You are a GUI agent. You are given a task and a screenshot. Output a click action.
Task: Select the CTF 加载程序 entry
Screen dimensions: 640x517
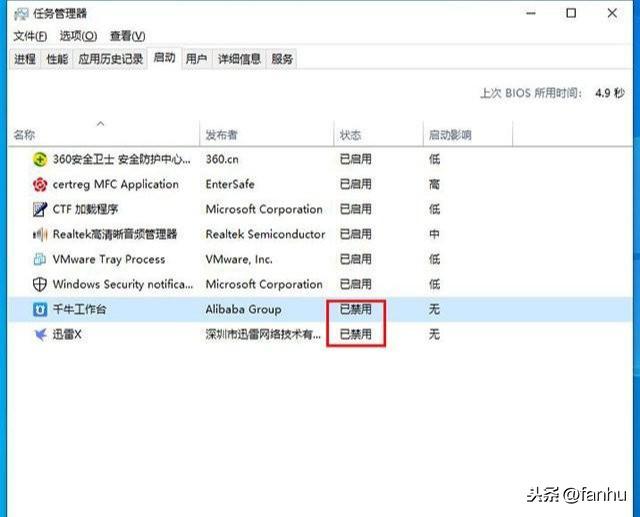click(85, 209)
